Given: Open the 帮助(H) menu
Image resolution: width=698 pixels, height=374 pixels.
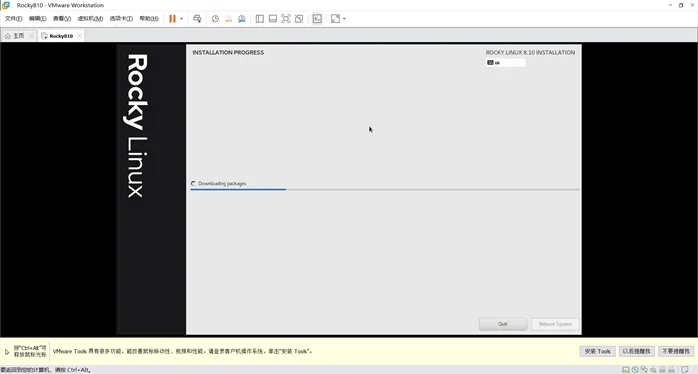Looking at the screenshot, I should (x=149, y=19).
